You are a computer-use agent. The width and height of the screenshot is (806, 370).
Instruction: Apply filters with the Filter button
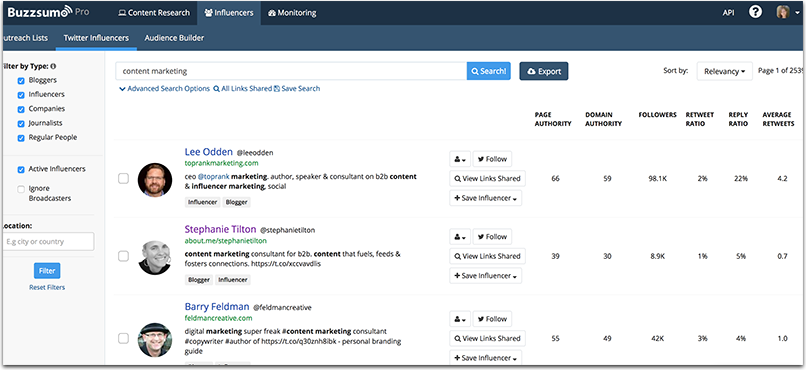[47, 271]
